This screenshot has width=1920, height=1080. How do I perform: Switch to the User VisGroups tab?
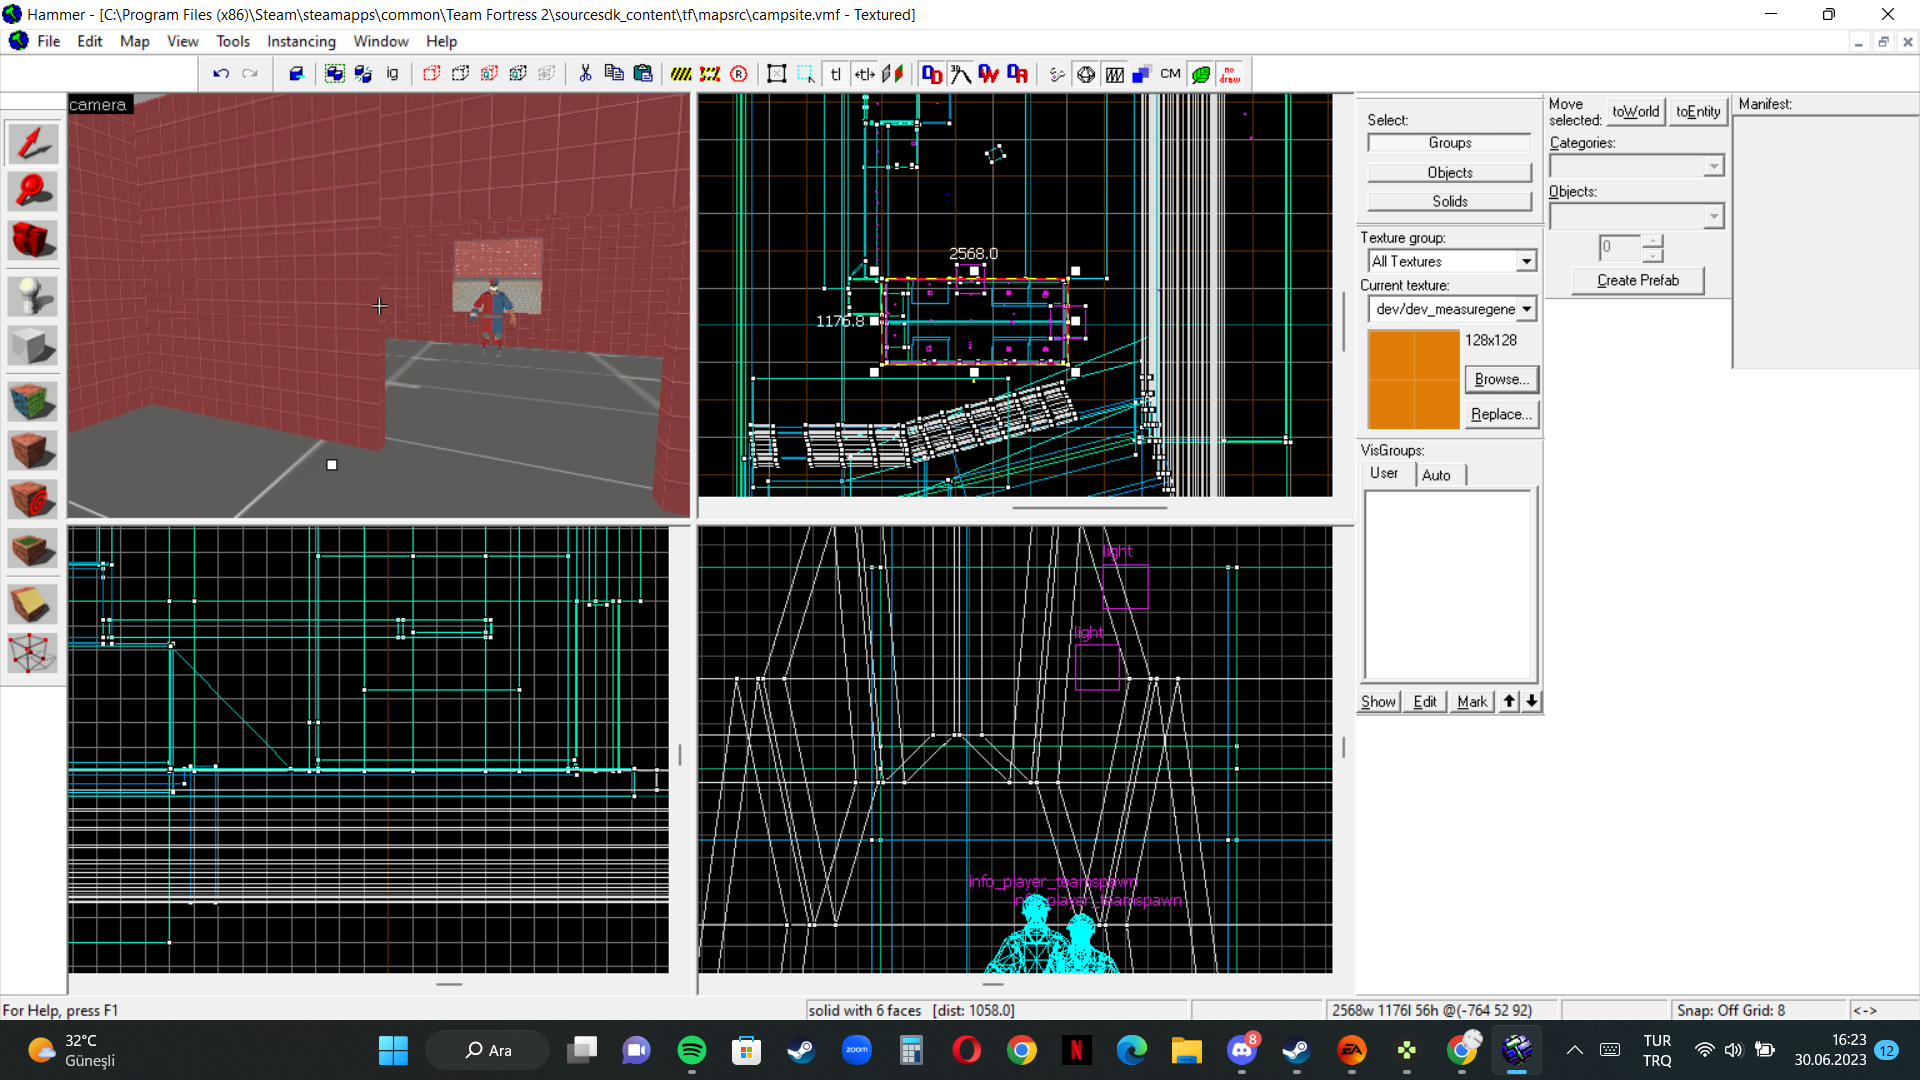point(1384,473)
